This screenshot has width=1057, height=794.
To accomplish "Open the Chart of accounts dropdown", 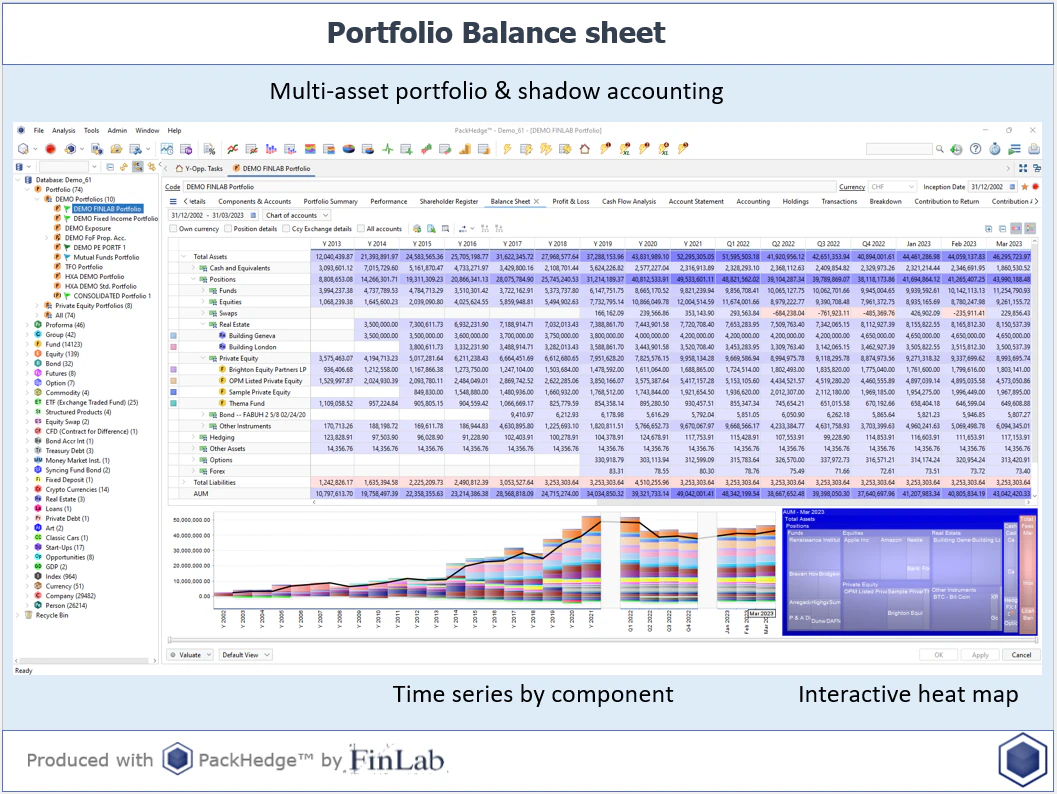I will point(325,215).
